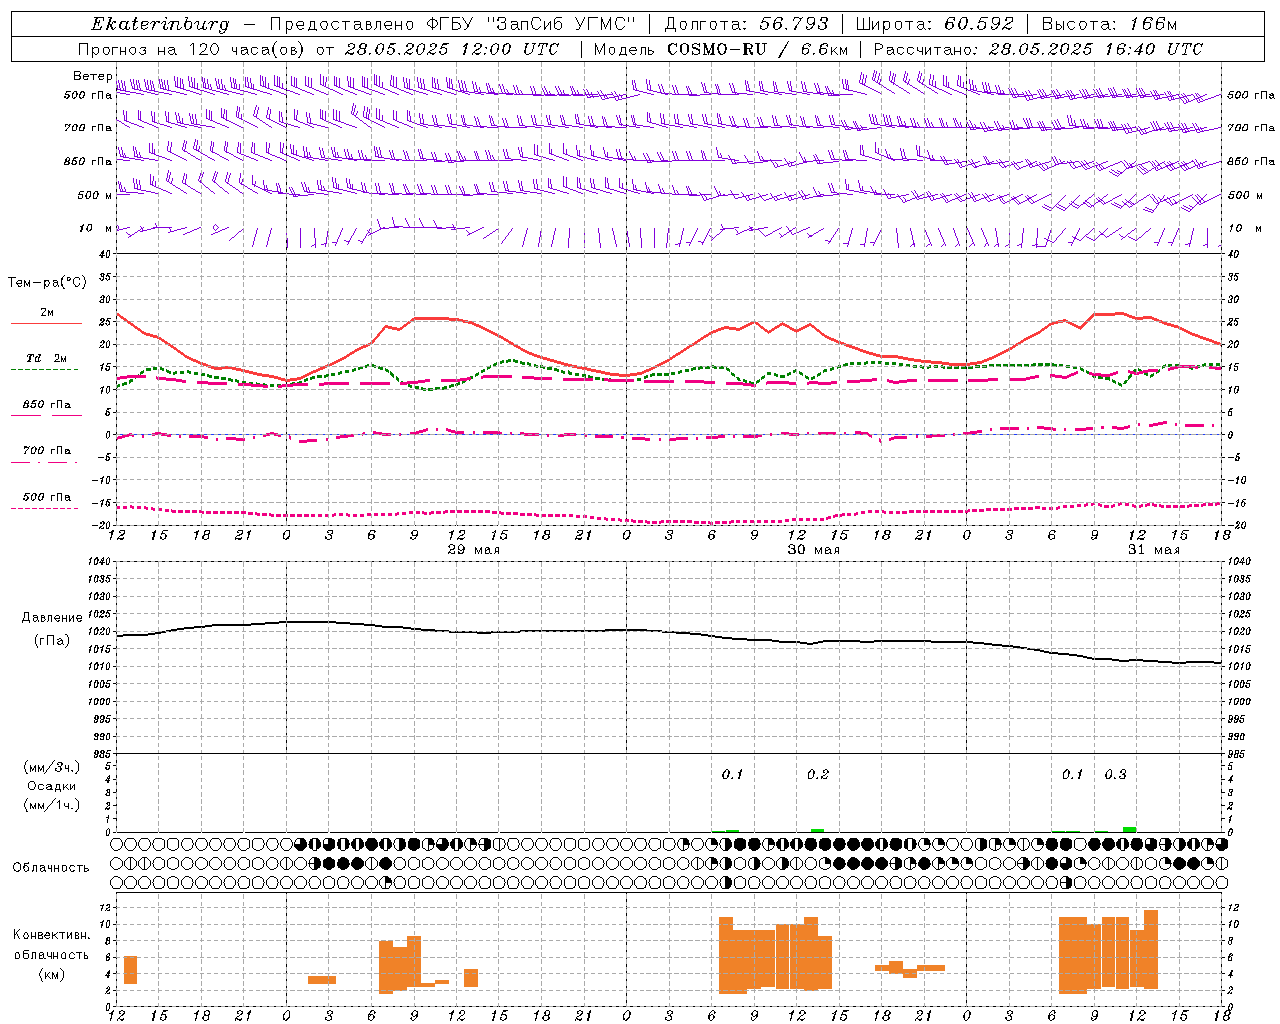The width and height of the screenshot is (1280, 1024).
Task: Click the 'Ветер' wind panel label
Action: [x=92, y=76]
